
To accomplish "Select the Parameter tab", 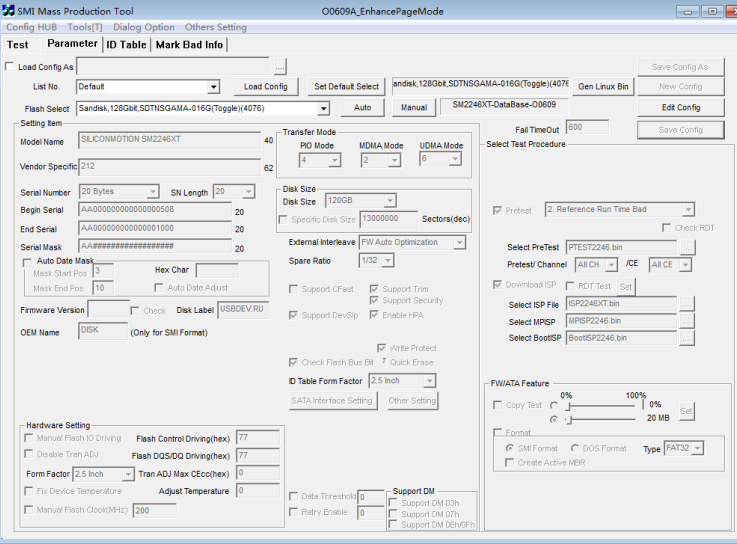I will (72, 44).
